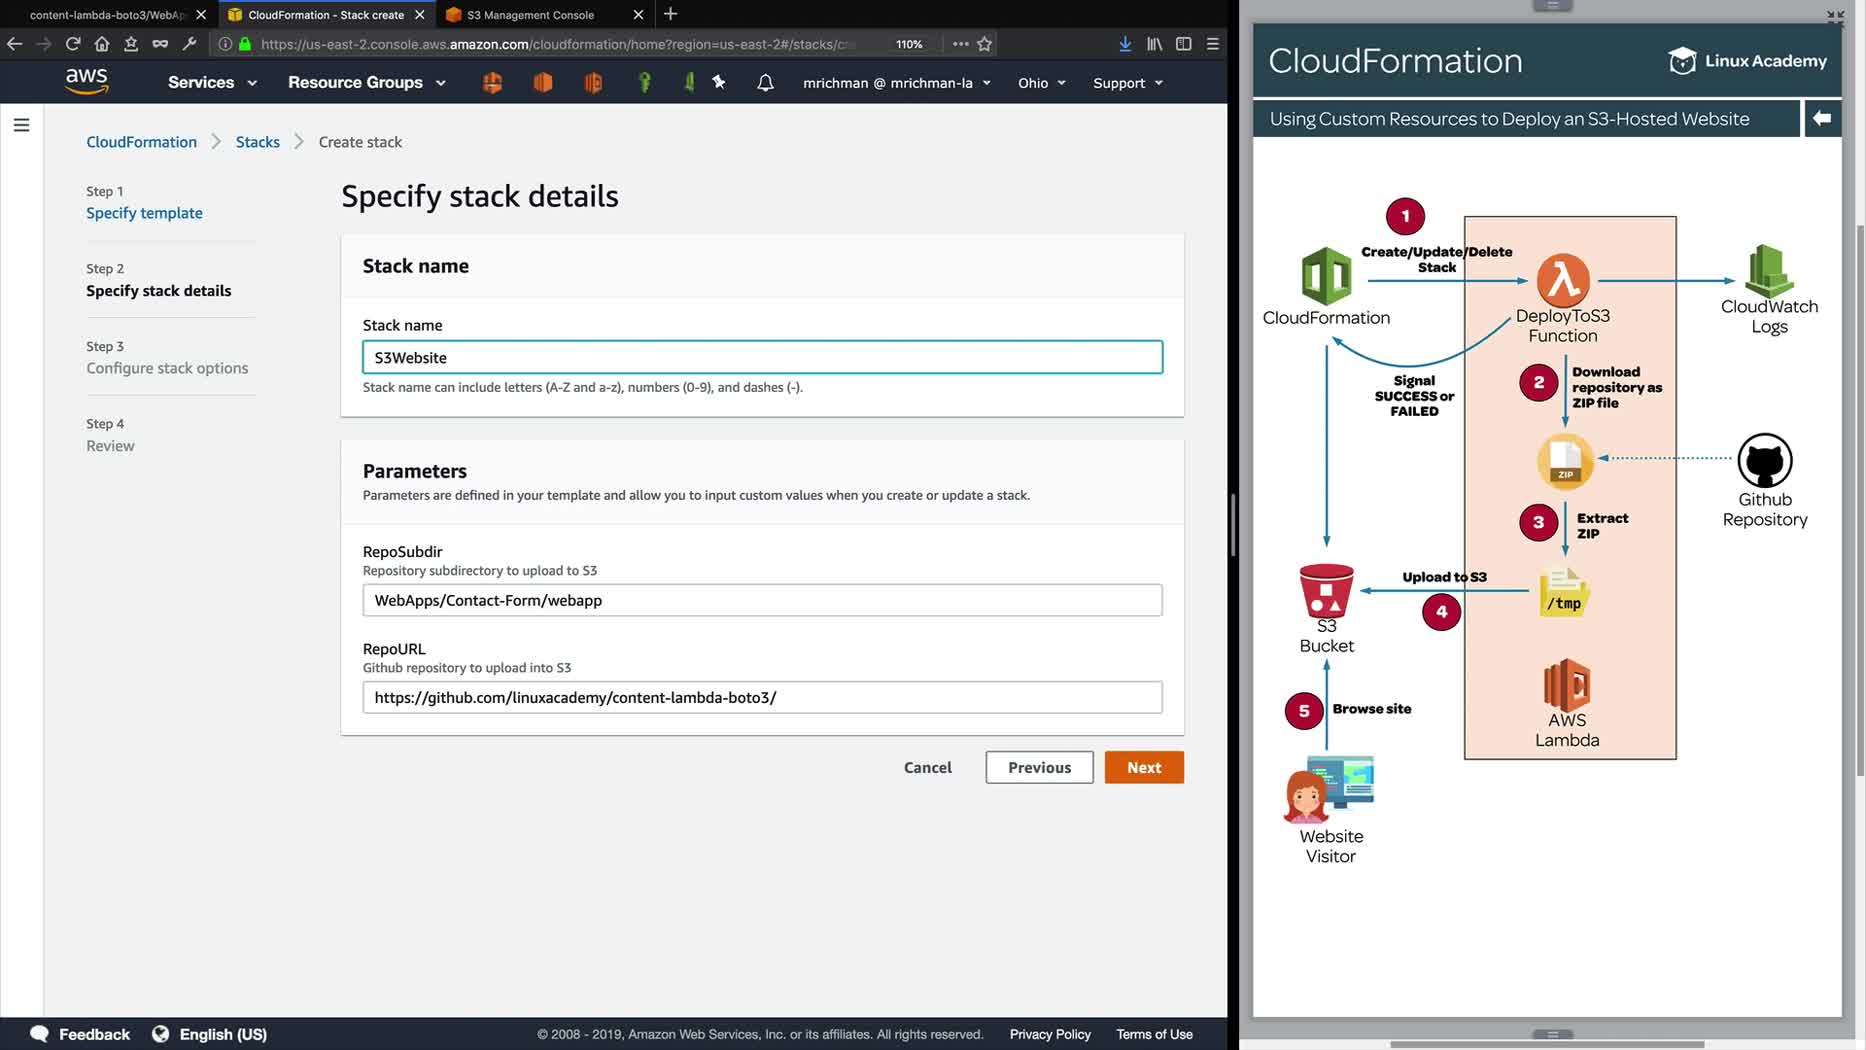This screenshot has height=1050, width=1866.
Task: Reload the page with the refresh icon
Action: point(73,44)
